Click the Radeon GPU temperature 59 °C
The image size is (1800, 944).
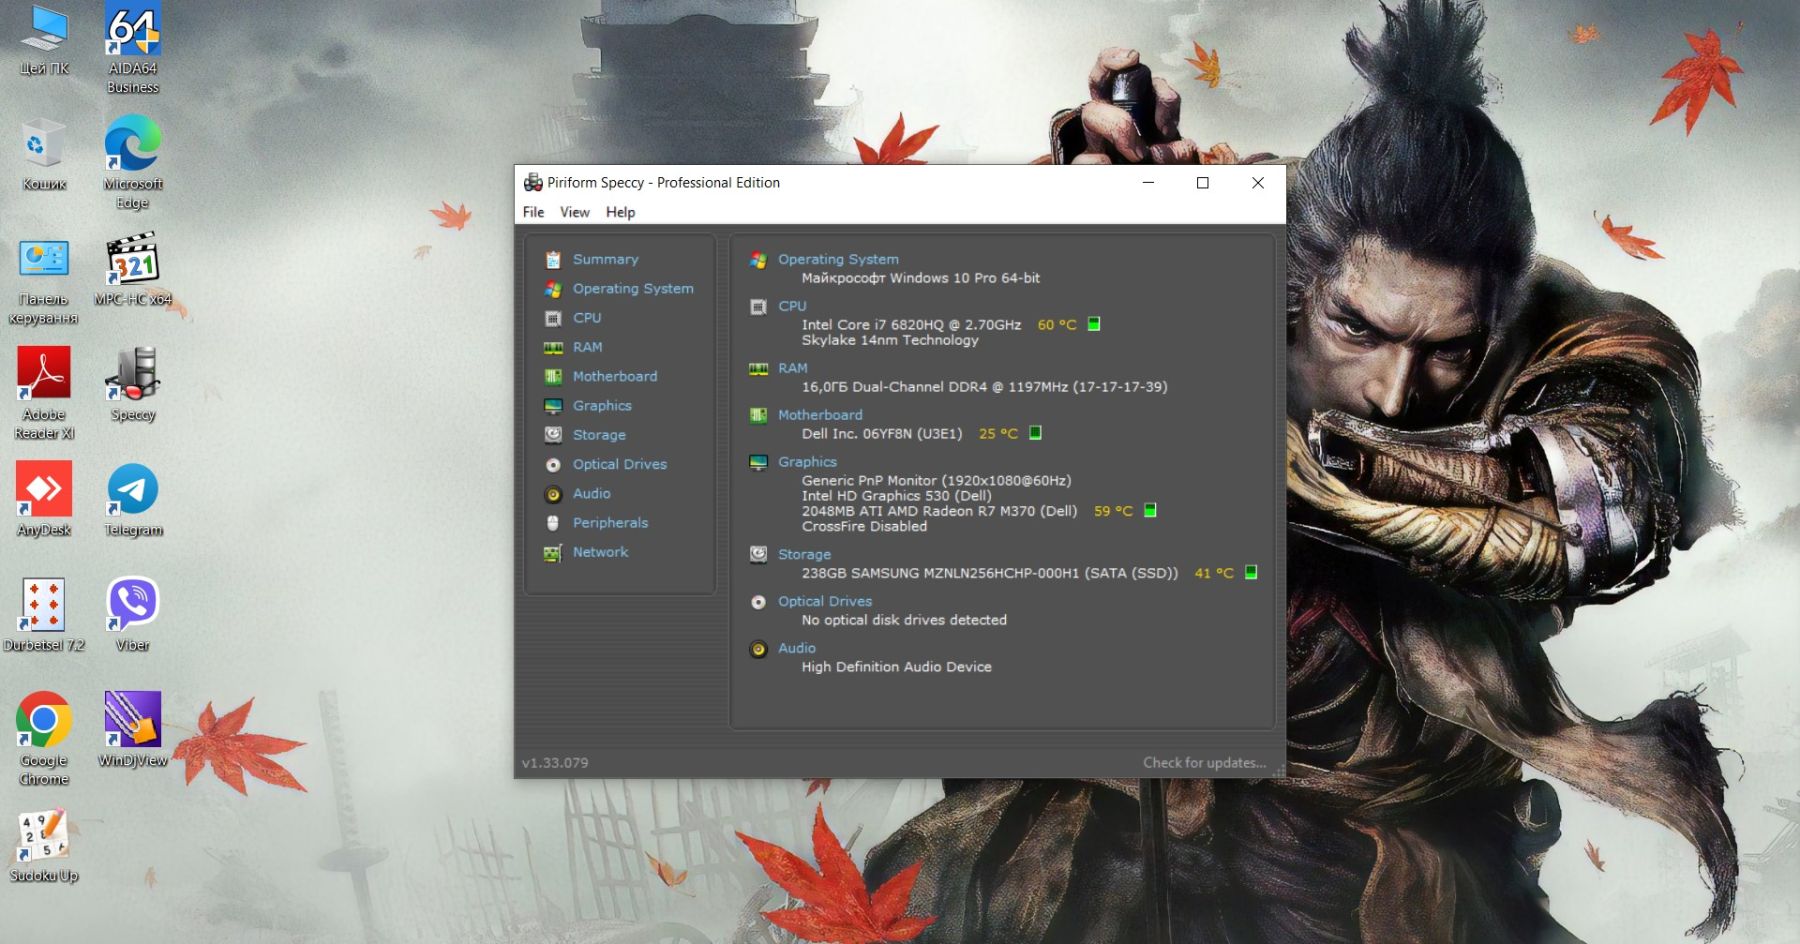[x=1113, y=511]
